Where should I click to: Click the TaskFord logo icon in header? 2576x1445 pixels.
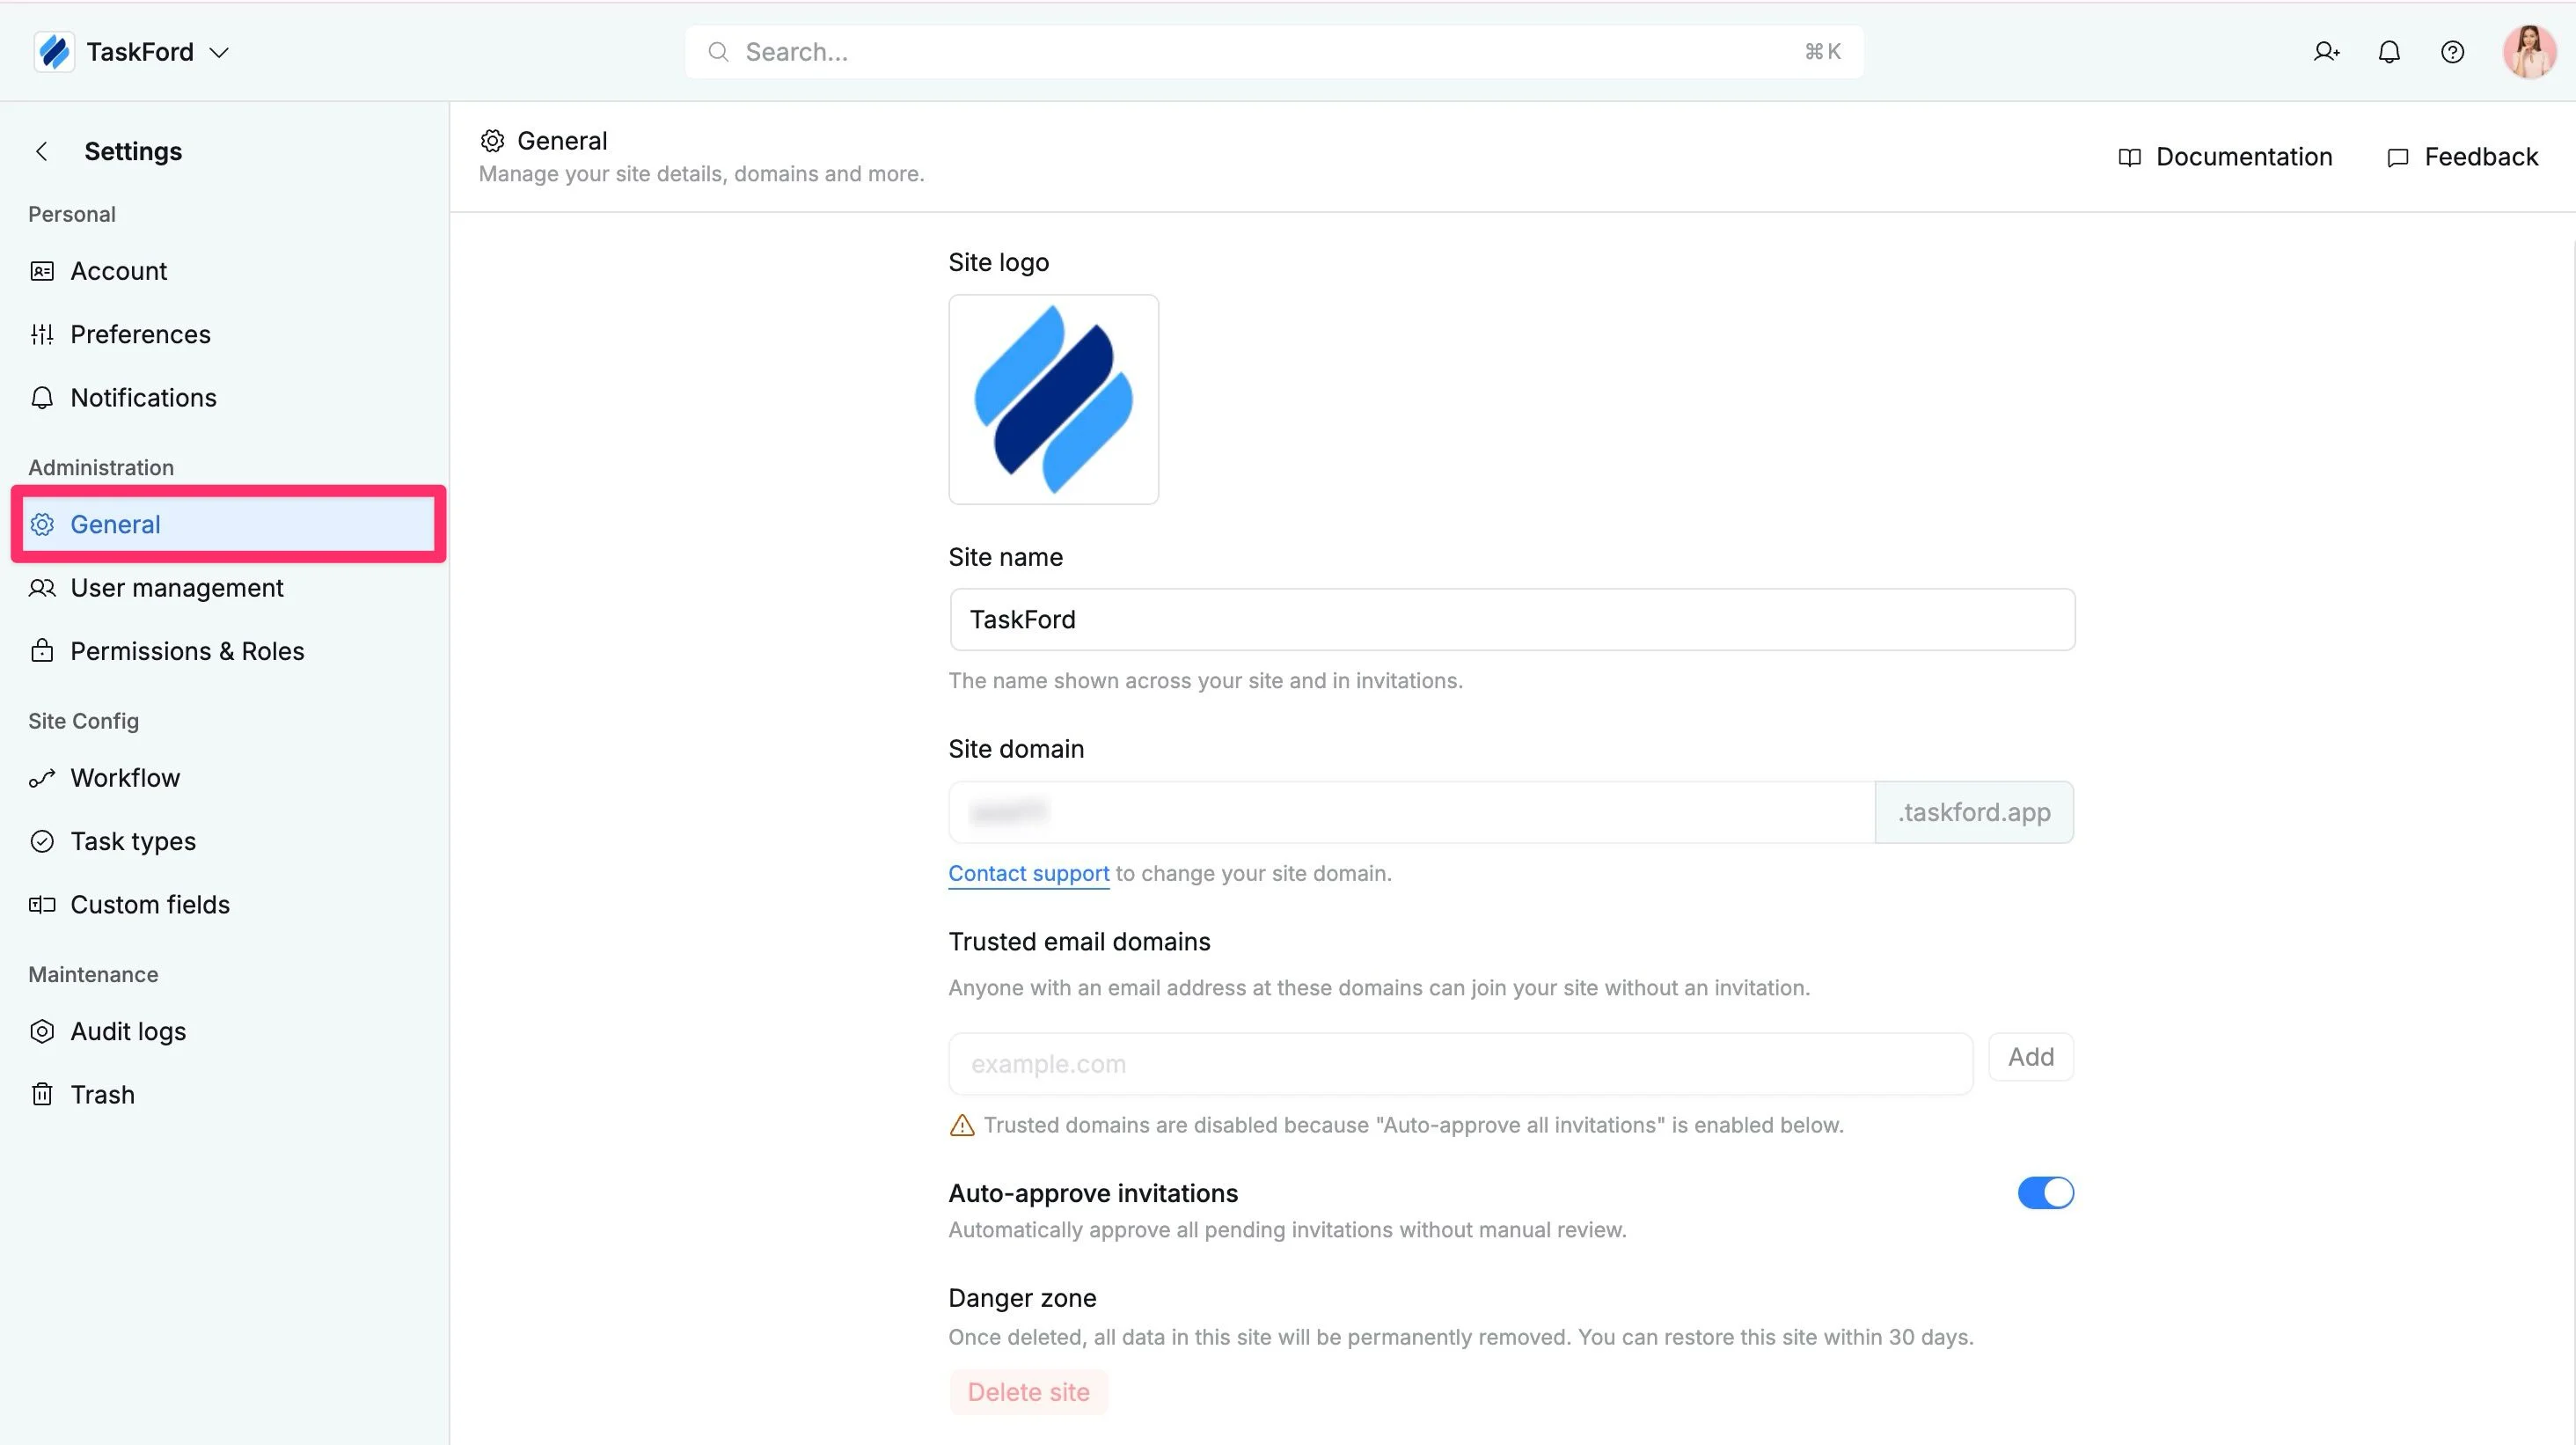pos(54,52)
